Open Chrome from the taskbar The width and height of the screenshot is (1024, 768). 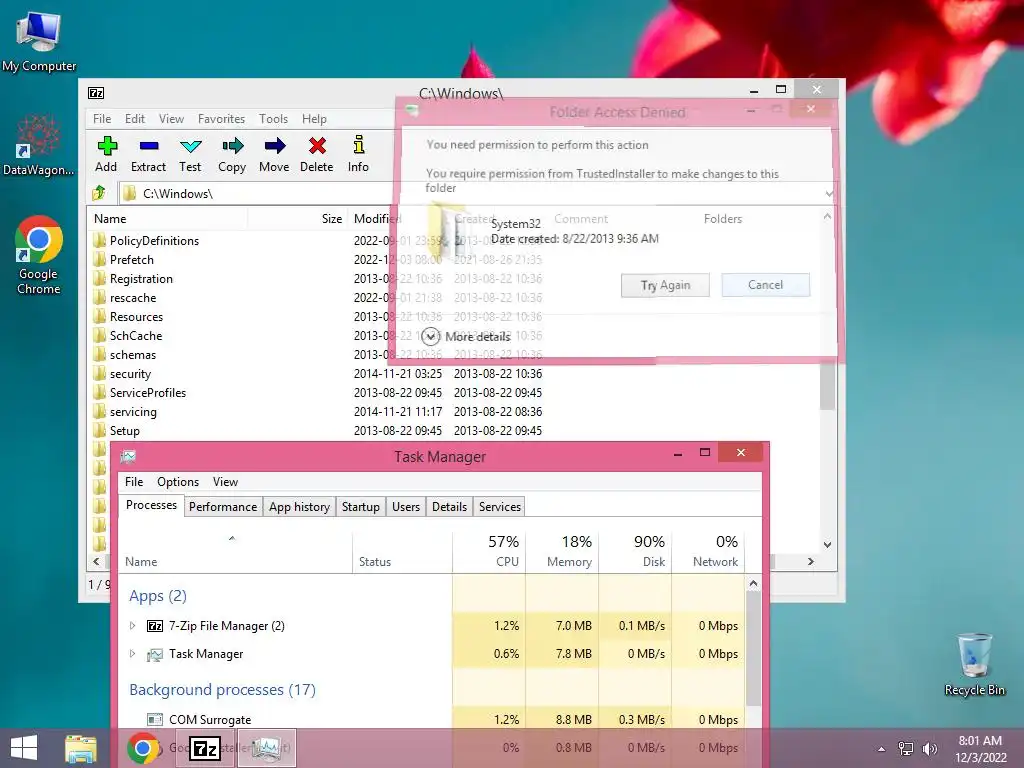click(x=143, y=748)
